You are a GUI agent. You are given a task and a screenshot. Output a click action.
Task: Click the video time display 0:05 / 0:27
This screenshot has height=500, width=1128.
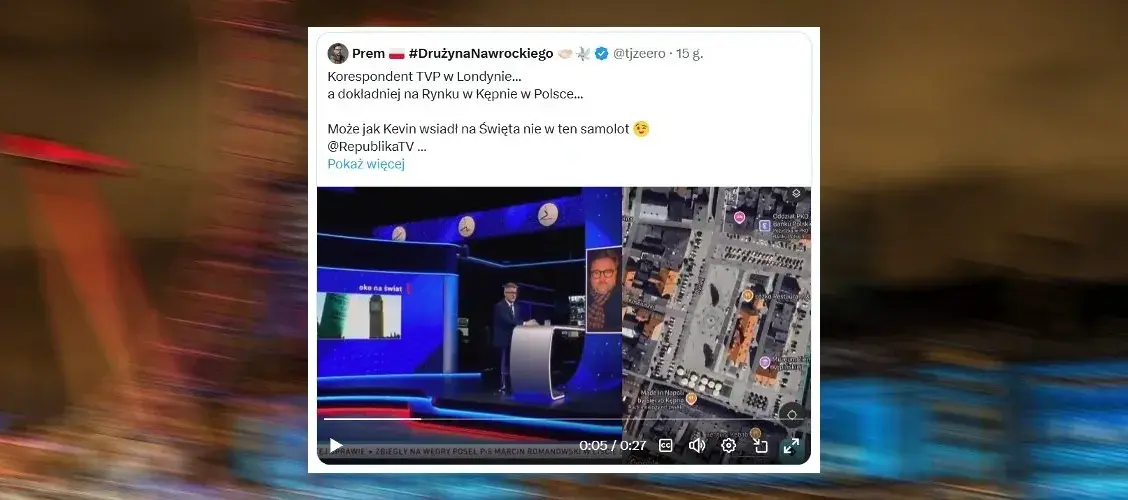pos(613,445)
